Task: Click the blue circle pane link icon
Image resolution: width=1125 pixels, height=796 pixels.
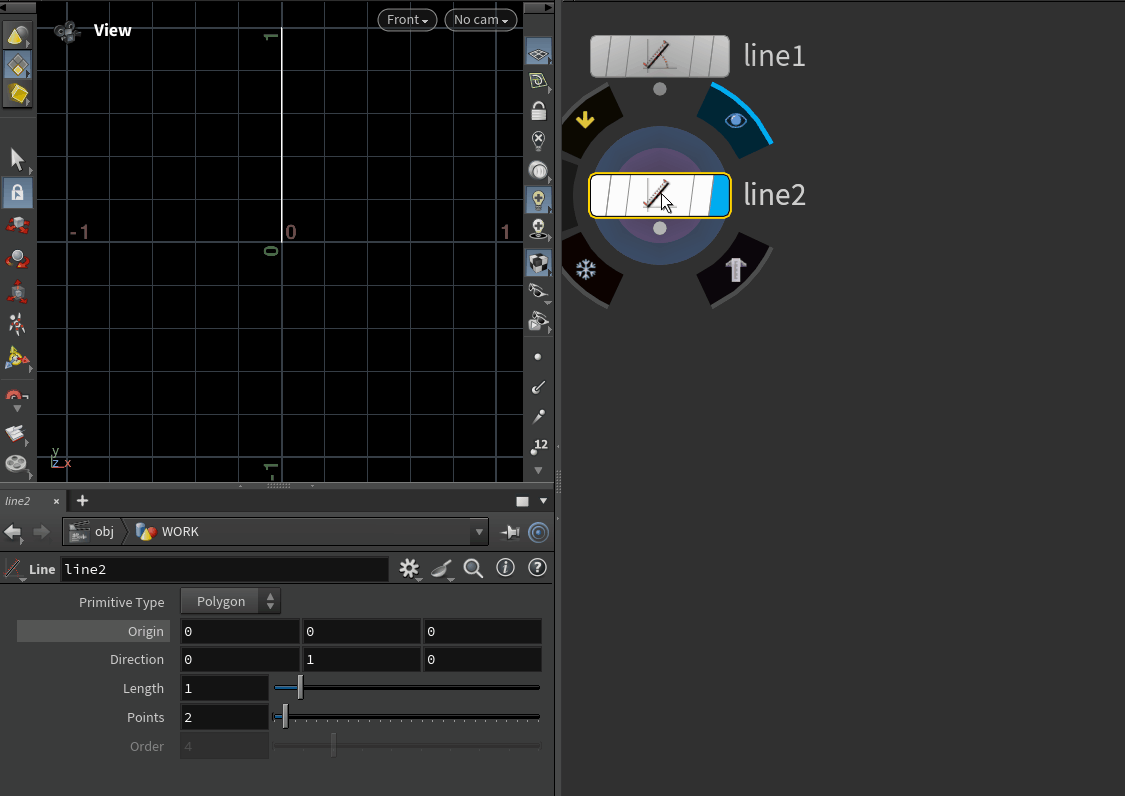Action: tap(538, 532)
